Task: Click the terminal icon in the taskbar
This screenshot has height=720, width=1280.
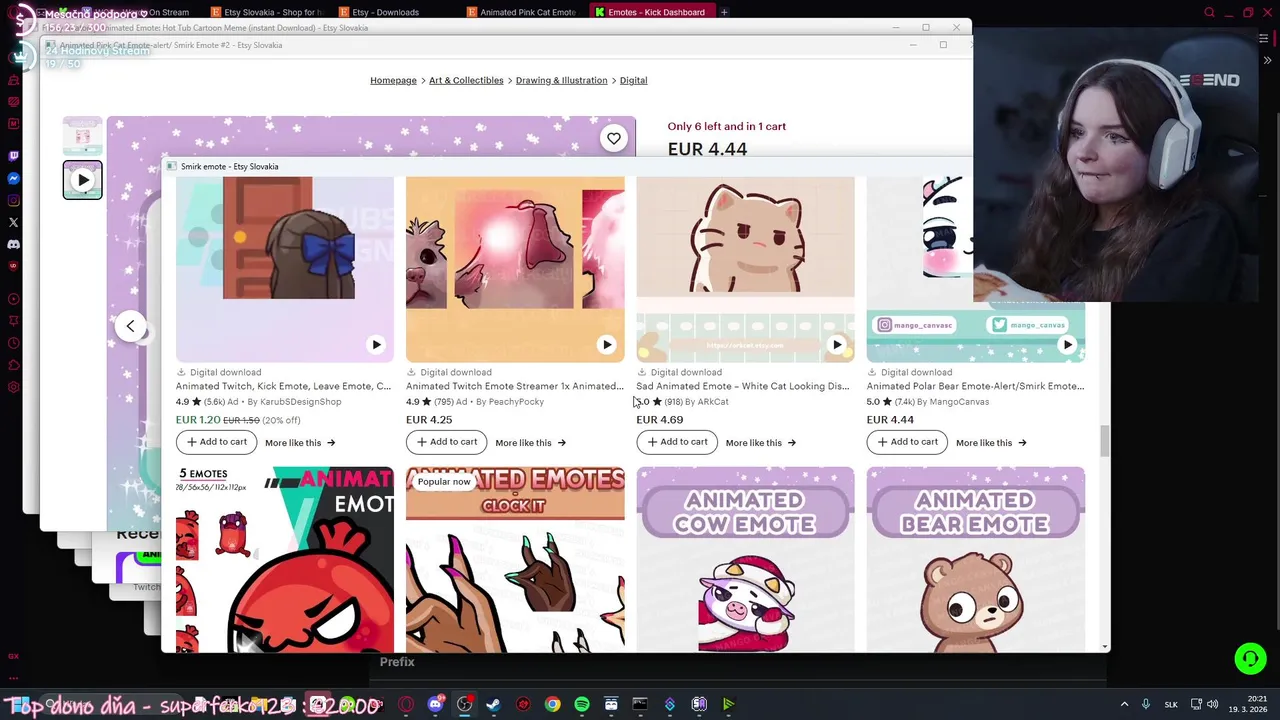Action: click(640, 704)
